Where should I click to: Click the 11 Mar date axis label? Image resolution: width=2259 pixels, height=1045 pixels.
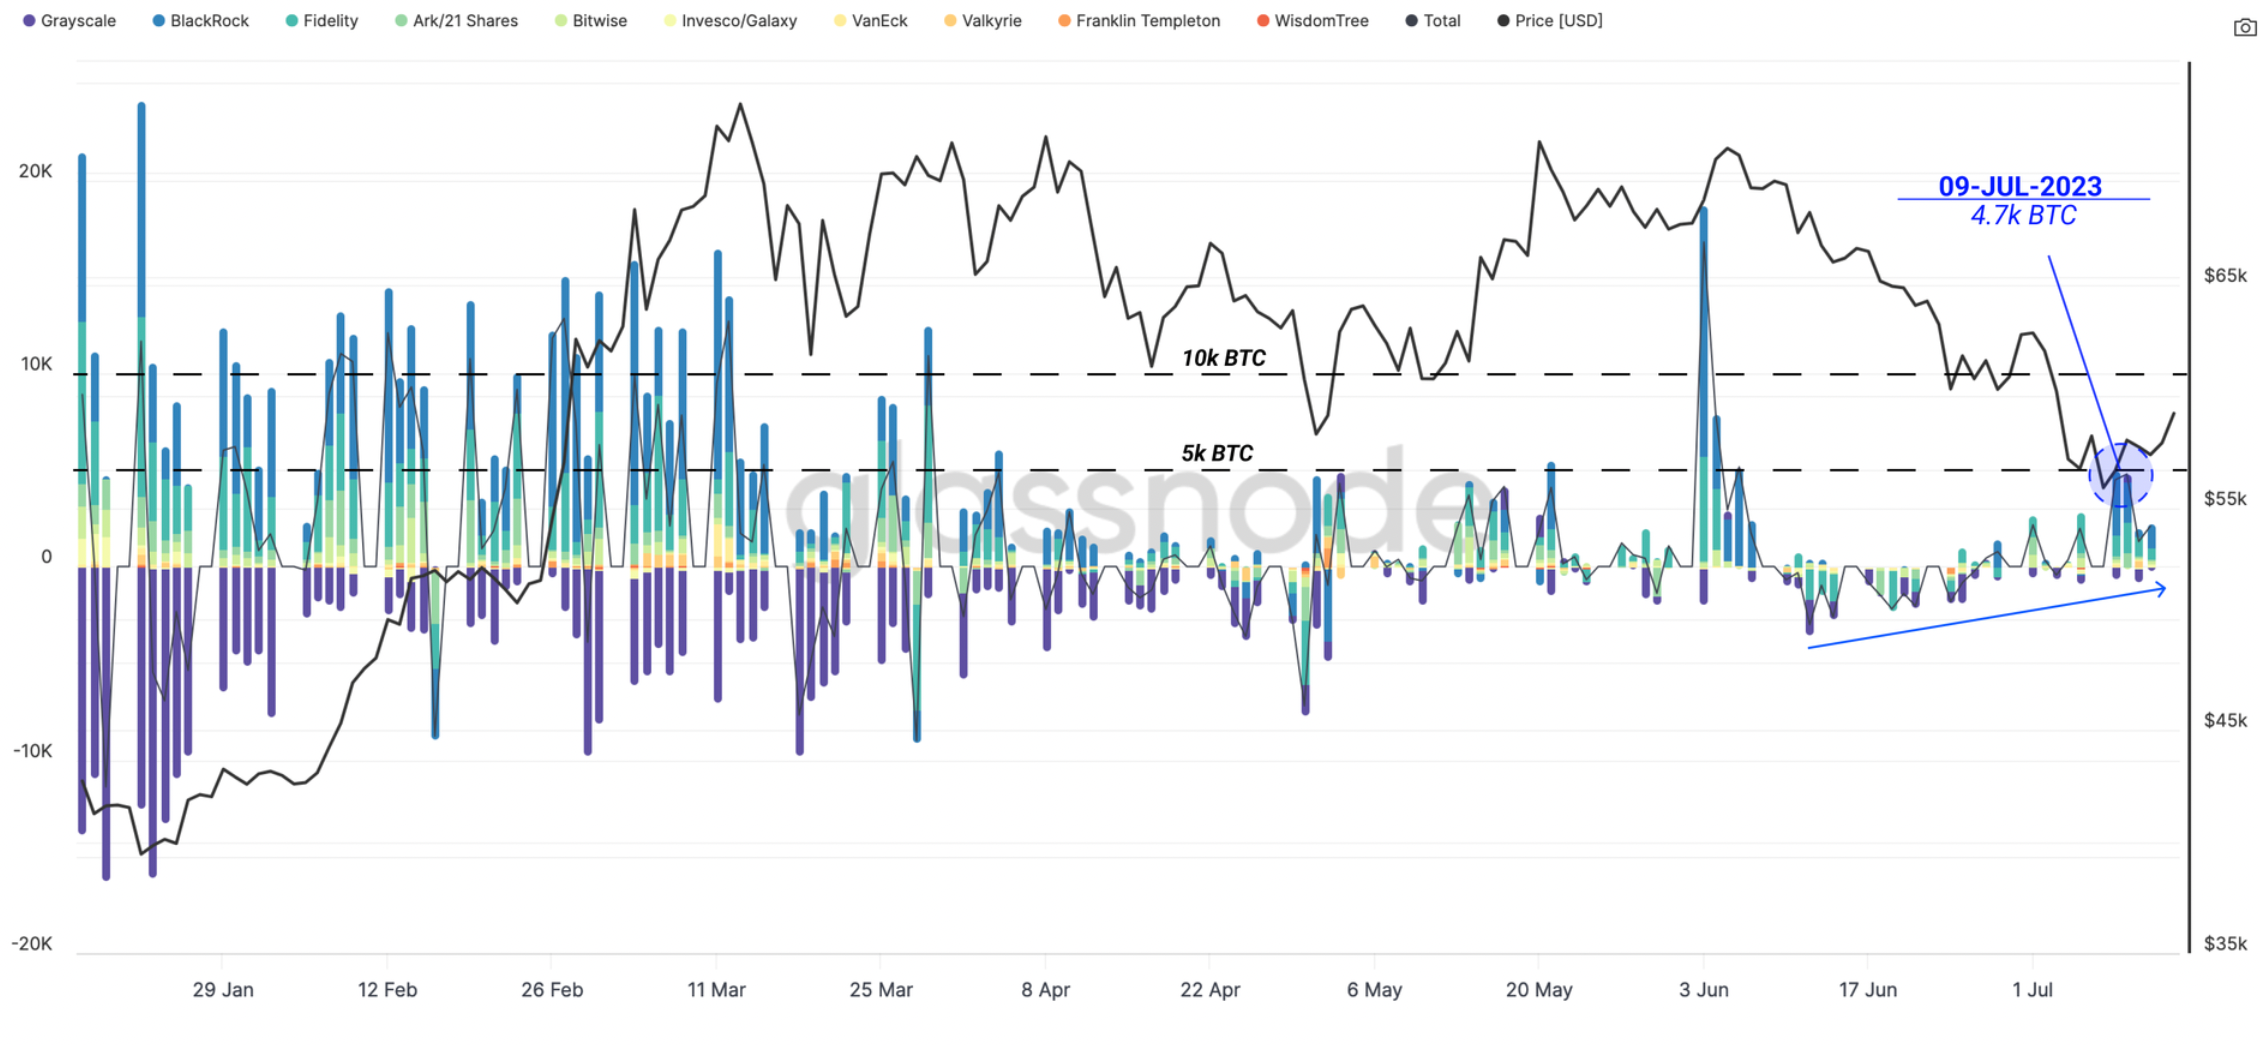tap(716, 989)
